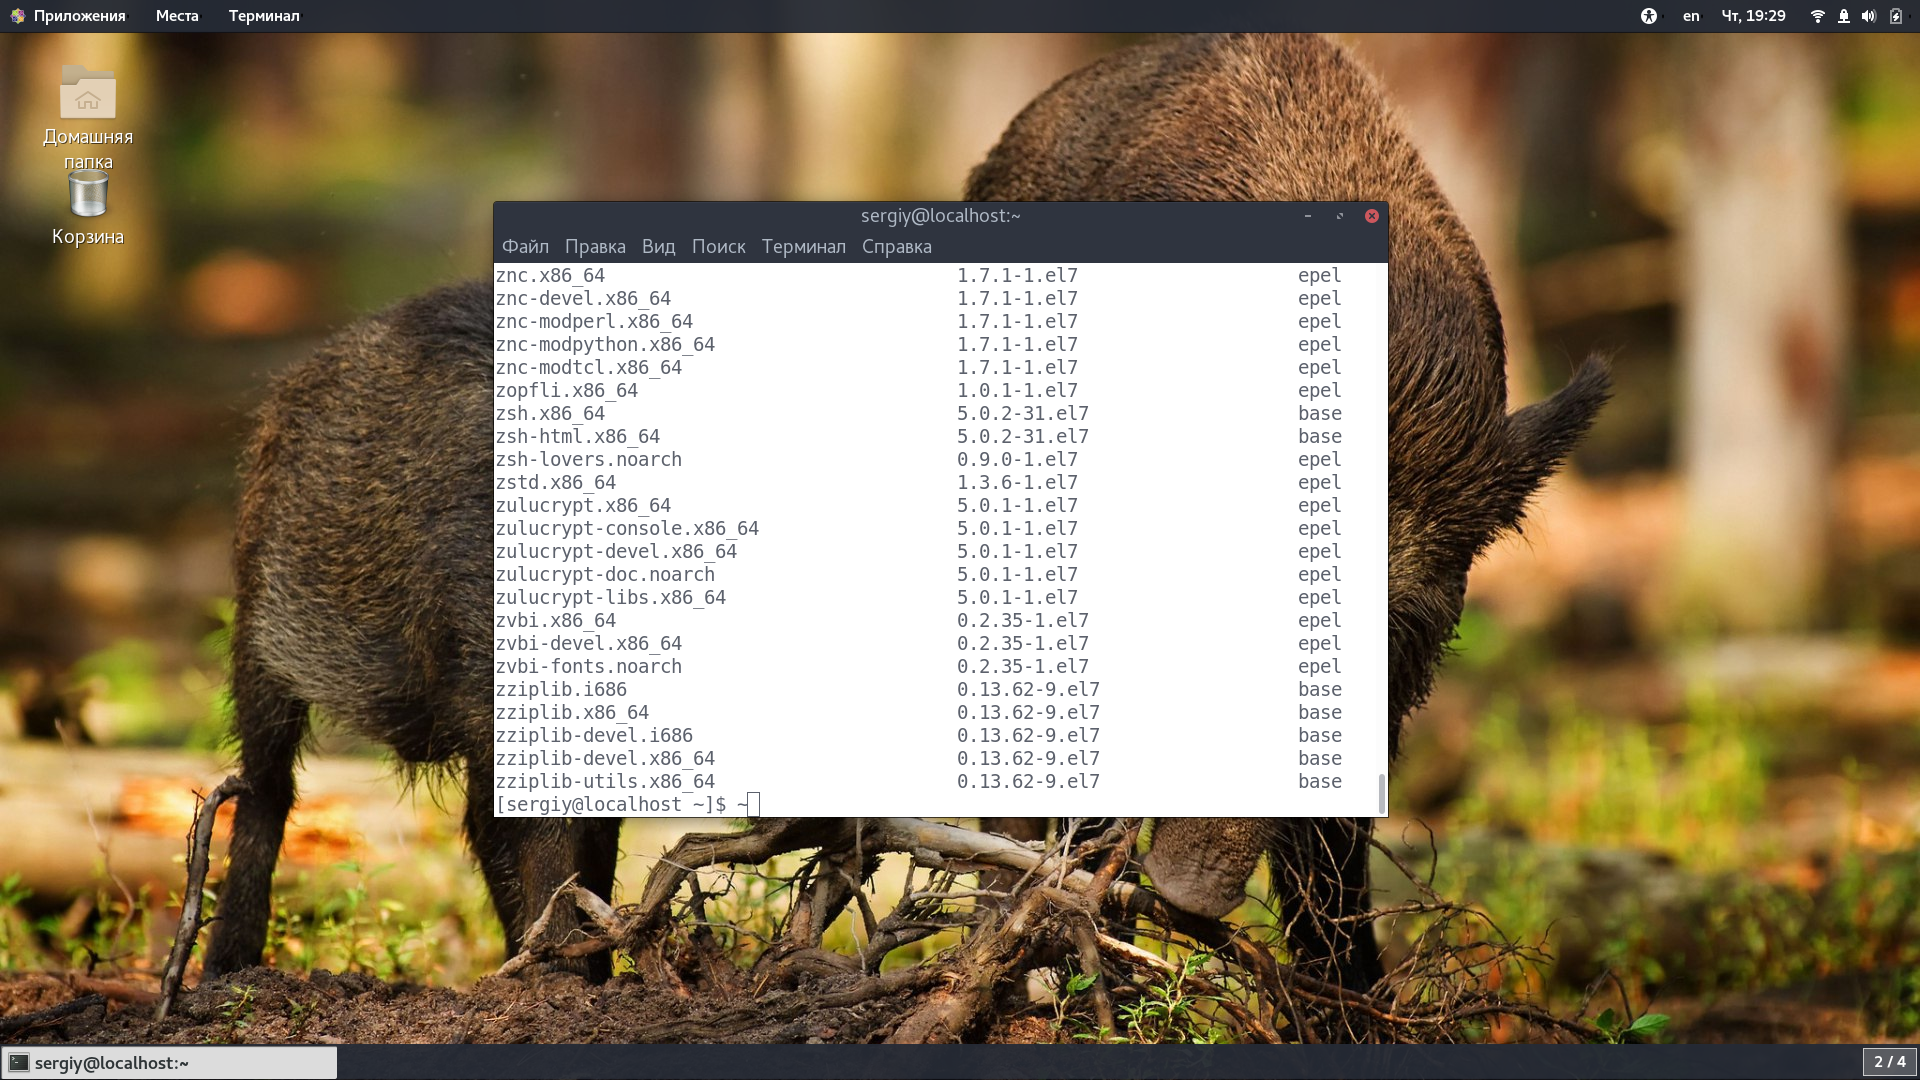Open the 2 / 4 workspace switcher
Viewport: 1920px width, 1080px height.
1889,1062
